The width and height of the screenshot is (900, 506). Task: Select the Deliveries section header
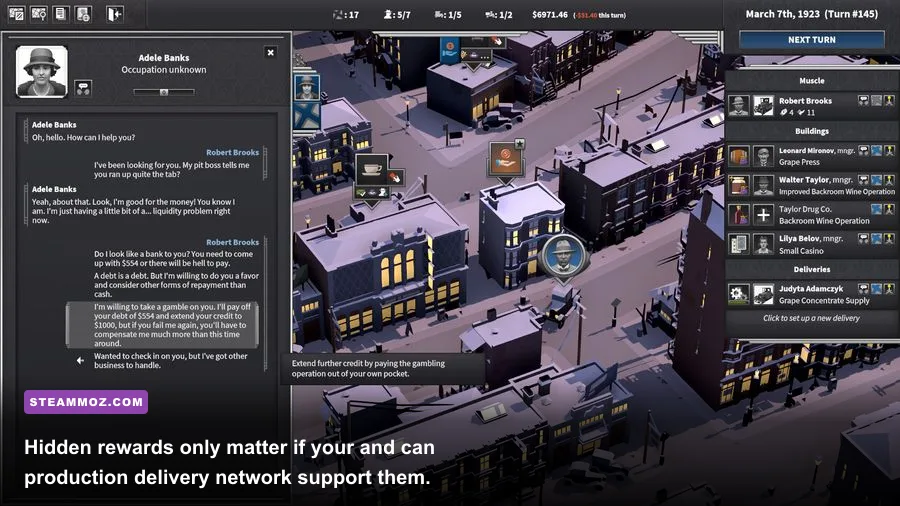pyautogui.click(x=812, y=269)
